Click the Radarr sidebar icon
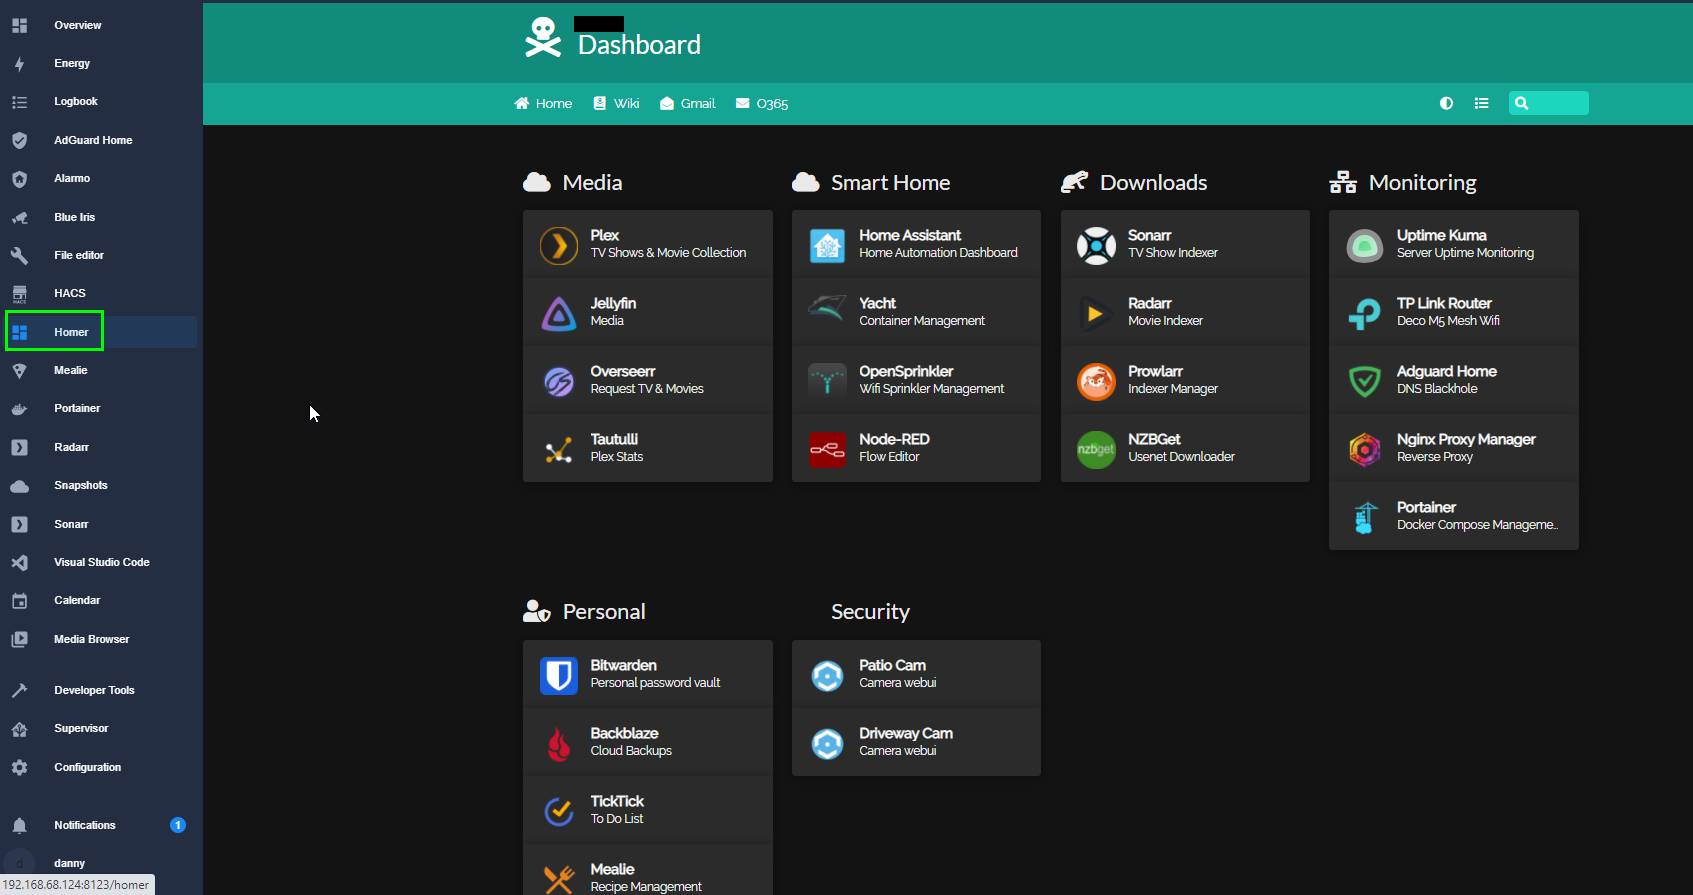The image size is (1693, 895). (x=19, y=447)
